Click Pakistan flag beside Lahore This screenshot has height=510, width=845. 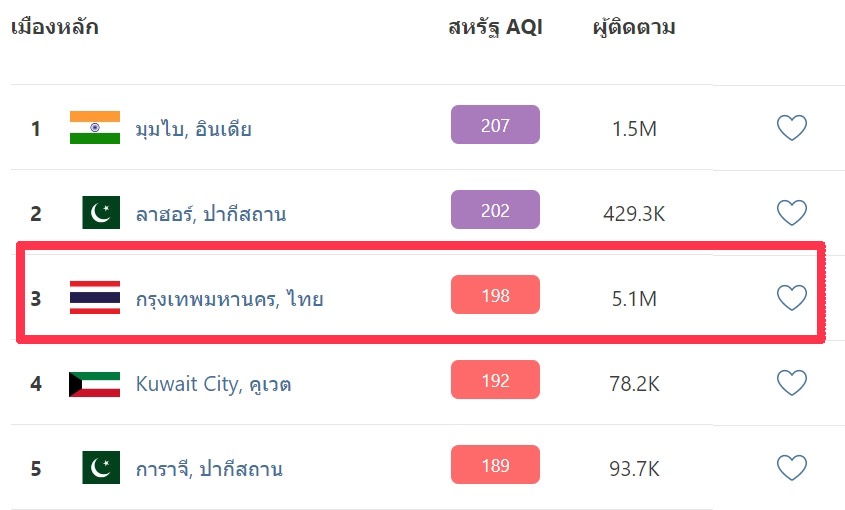point(101,212)
